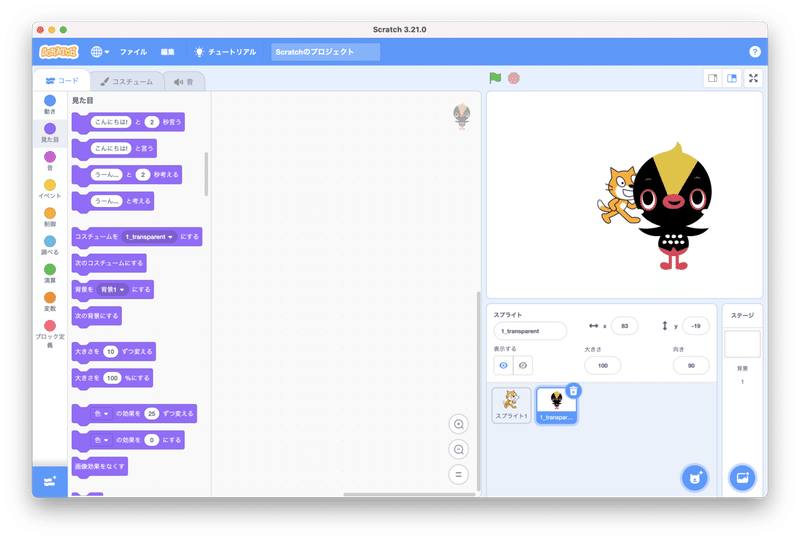
Task: Click the green flag to start
Action: [x=495, y=78]
